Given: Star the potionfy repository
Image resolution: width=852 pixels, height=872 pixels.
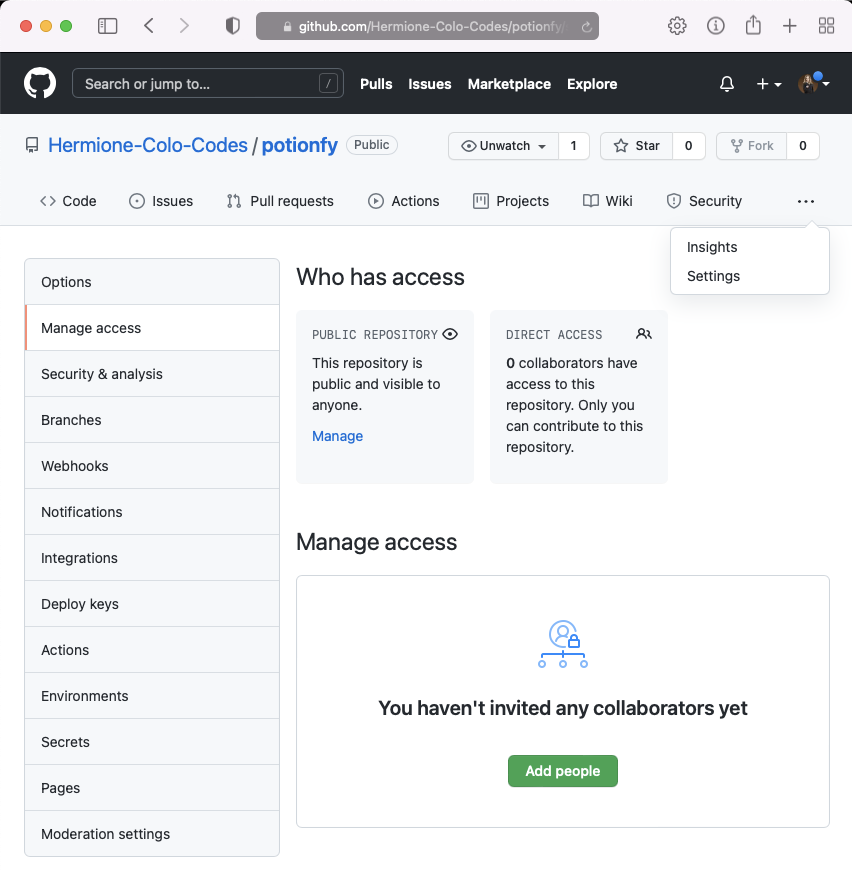Looking at the screenshot, I should tap(636, 146).
